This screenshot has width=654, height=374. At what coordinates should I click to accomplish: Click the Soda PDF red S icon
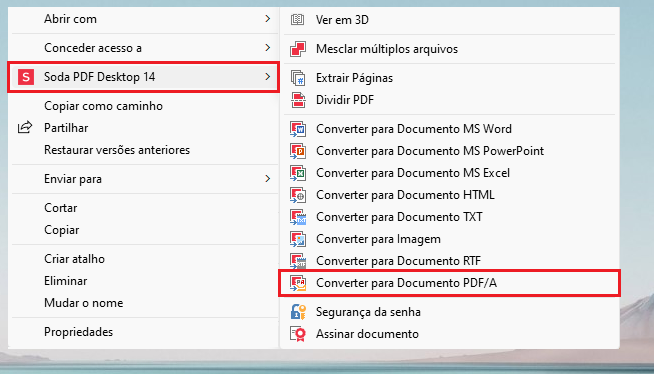(x=26, y=77)
